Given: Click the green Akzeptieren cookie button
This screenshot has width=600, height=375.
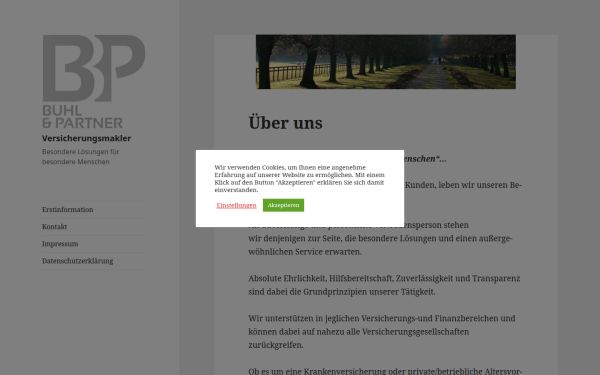Looking at the screenshot, I should [x=283, y=205].
